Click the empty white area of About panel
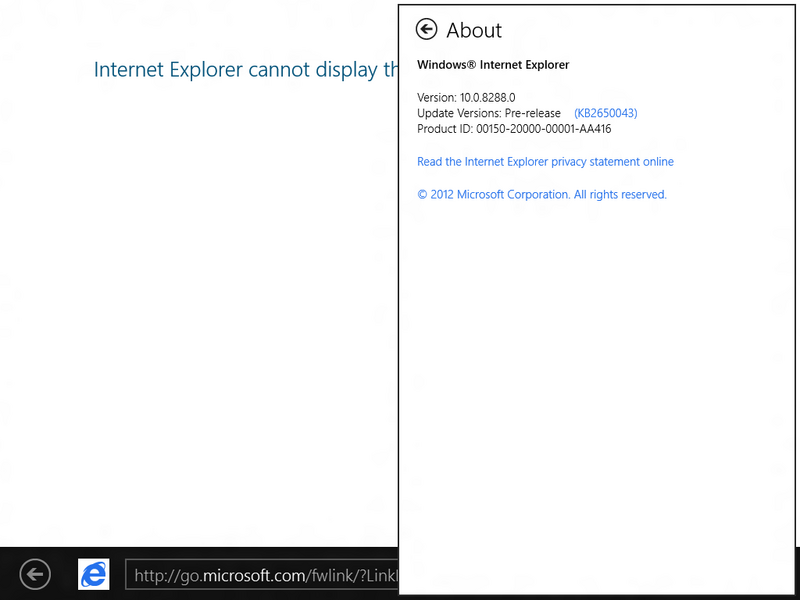The image size is (800, 600). pyautogui.click(x=597, y=383)
